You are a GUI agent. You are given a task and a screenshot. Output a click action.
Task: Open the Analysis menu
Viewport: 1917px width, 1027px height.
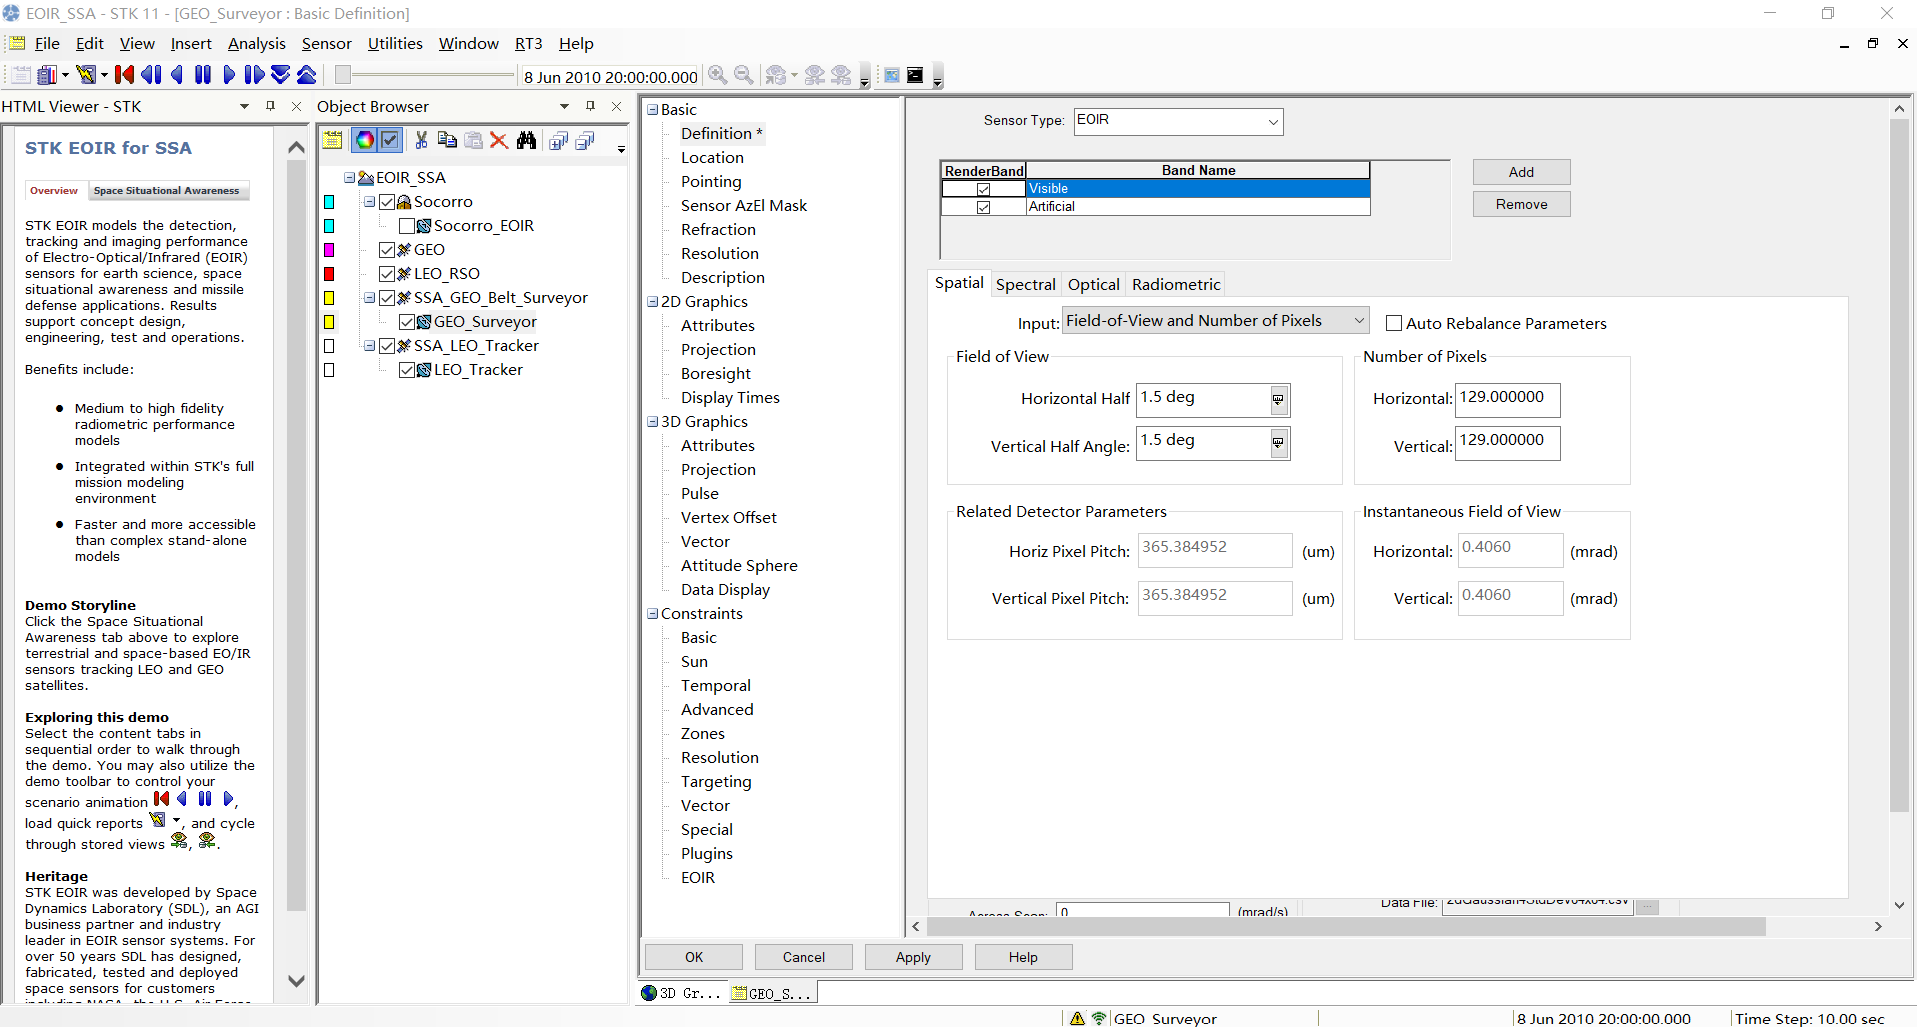coord(256,44)
